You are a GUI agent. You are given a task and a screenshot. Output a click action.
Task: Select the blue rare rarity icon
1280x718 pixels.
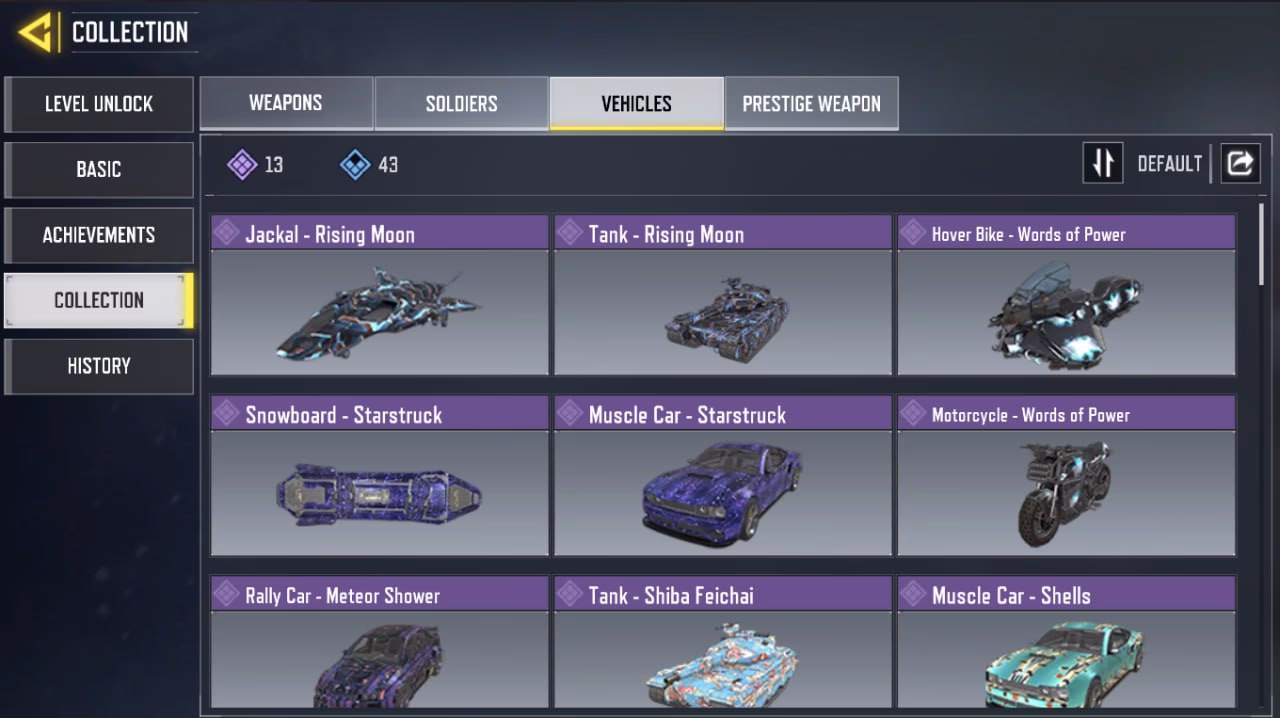point(355,164)
